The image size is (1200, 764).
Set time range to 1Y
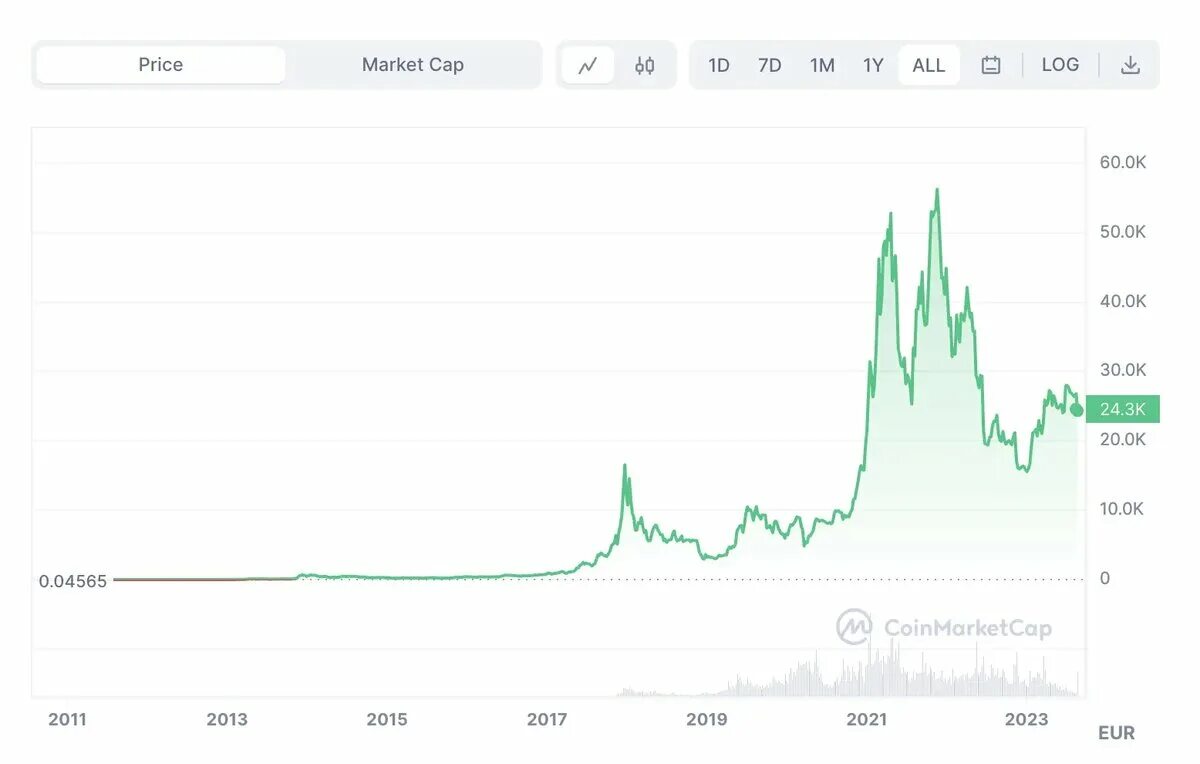click(873, 65)
